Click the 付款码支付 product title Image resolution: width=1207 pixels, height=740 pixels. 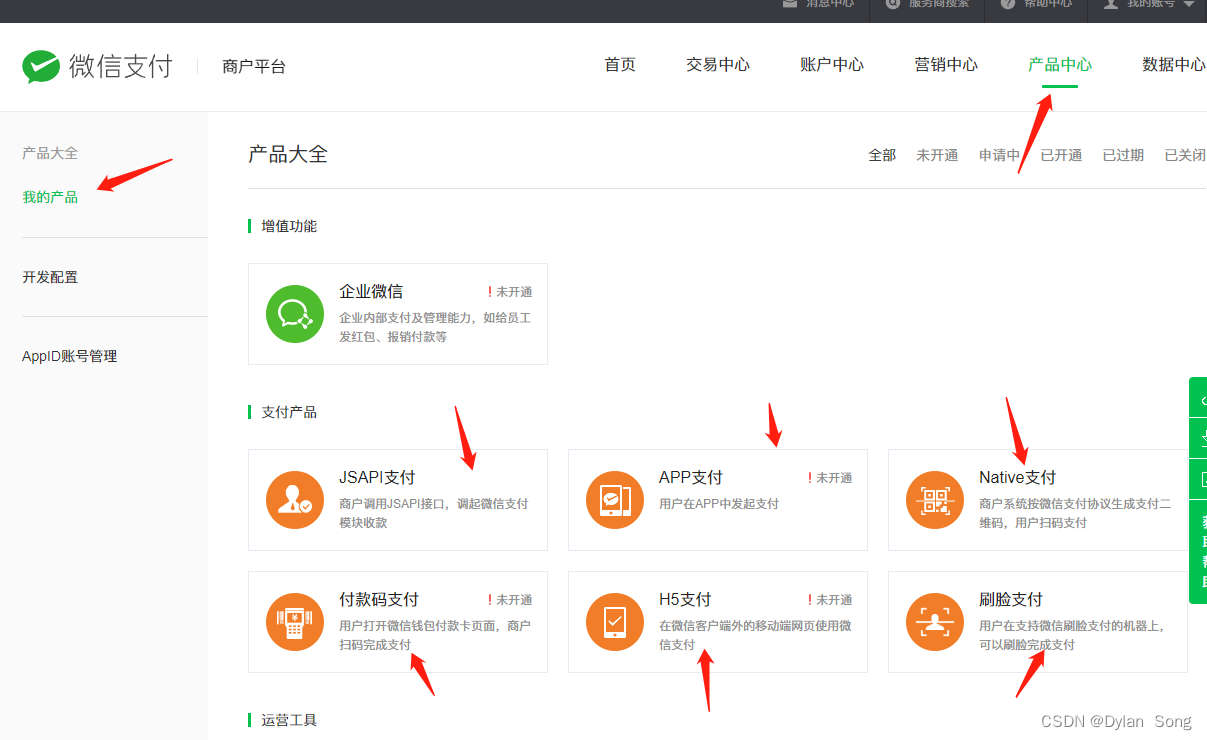379,600
